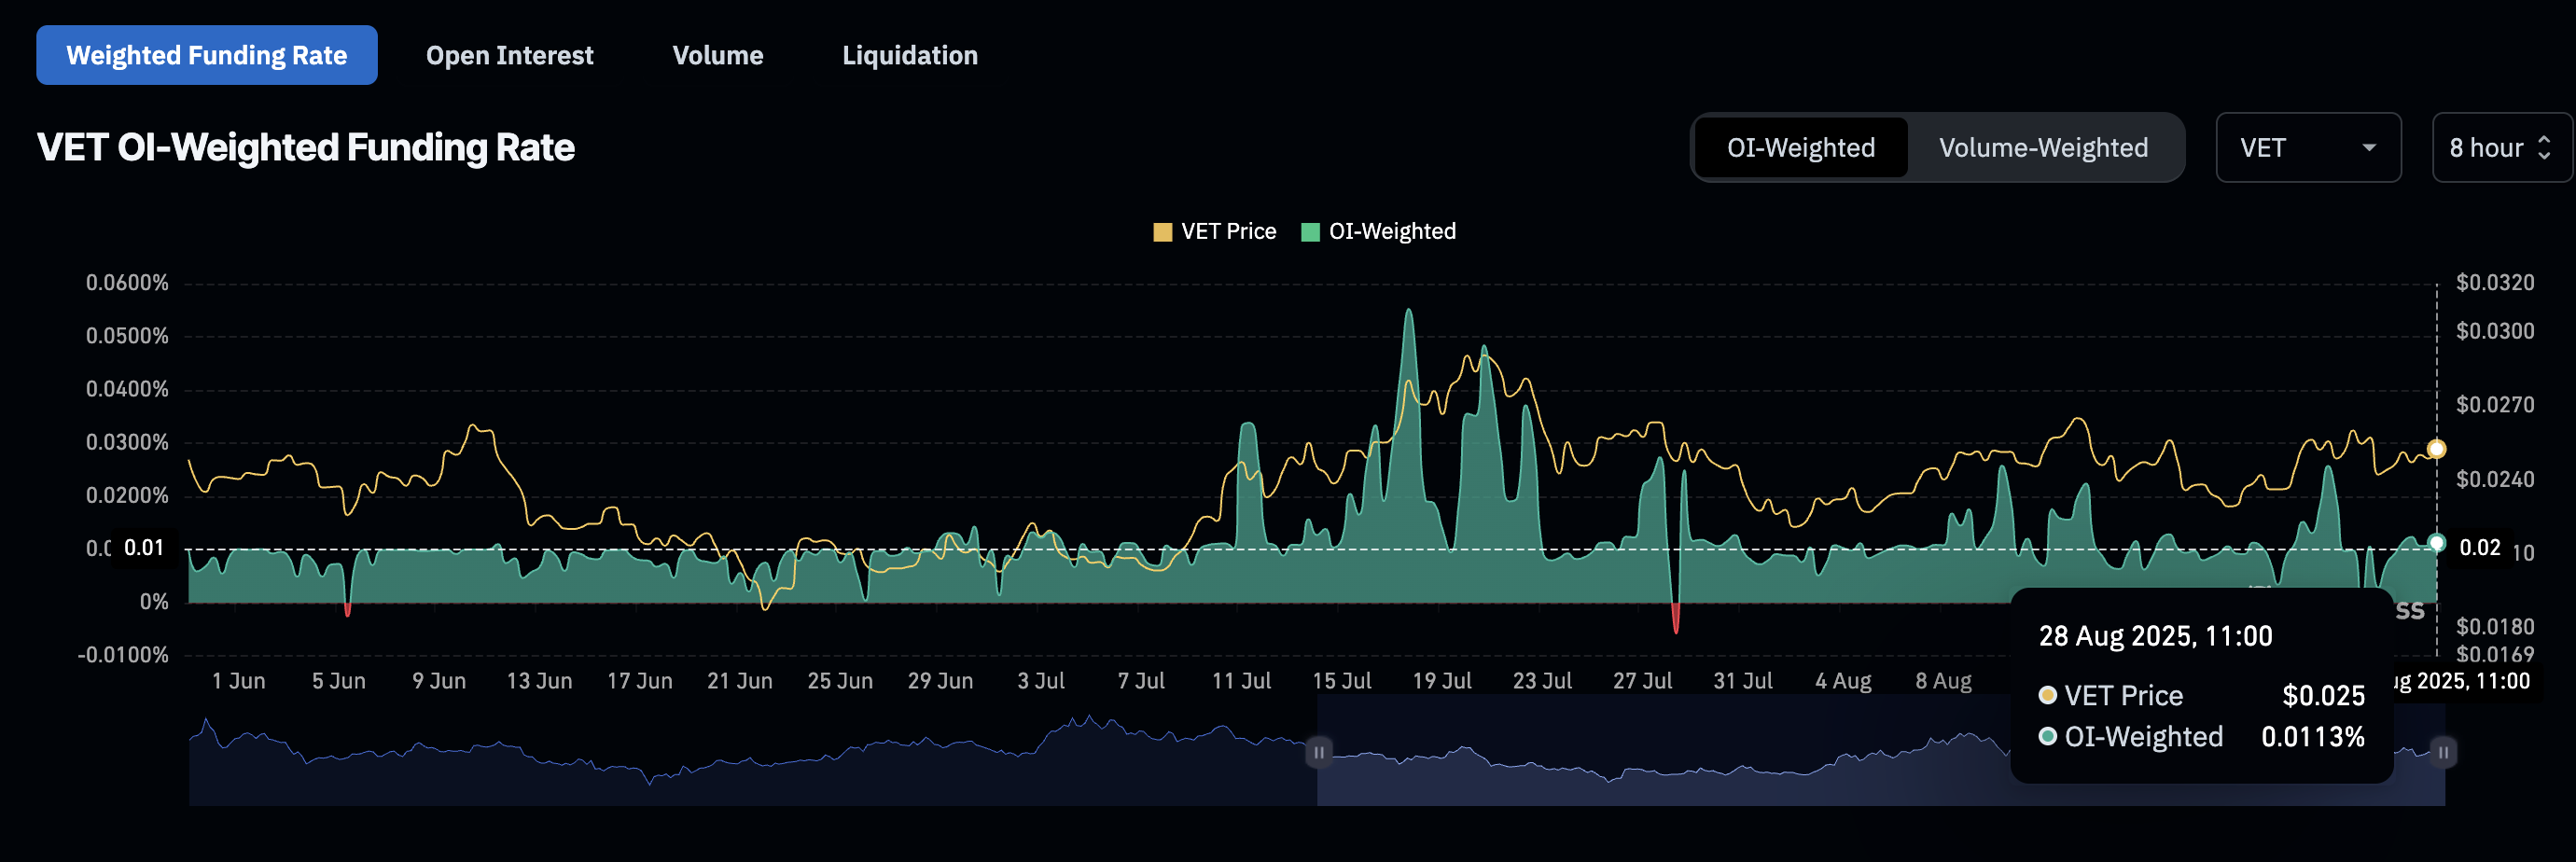Click the "3 Jul" date label
Screen dimensions: 2576x862
coord(1041,681)
